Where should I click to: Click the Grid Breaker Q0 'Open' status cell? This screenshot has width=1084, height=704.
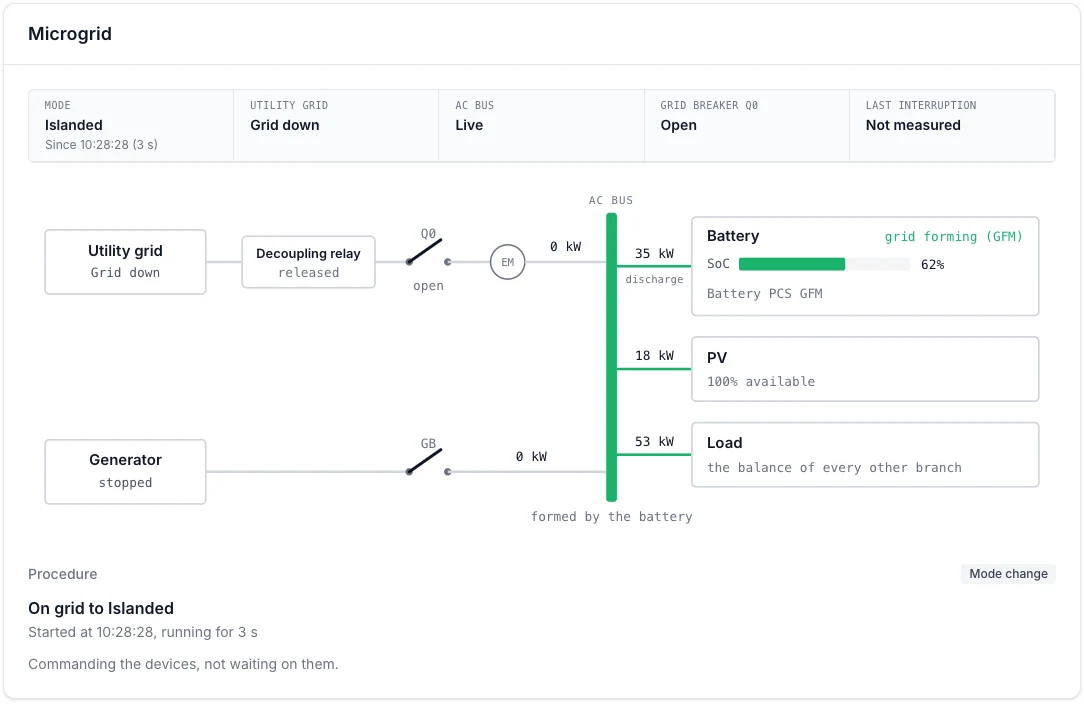coord(747,126)
